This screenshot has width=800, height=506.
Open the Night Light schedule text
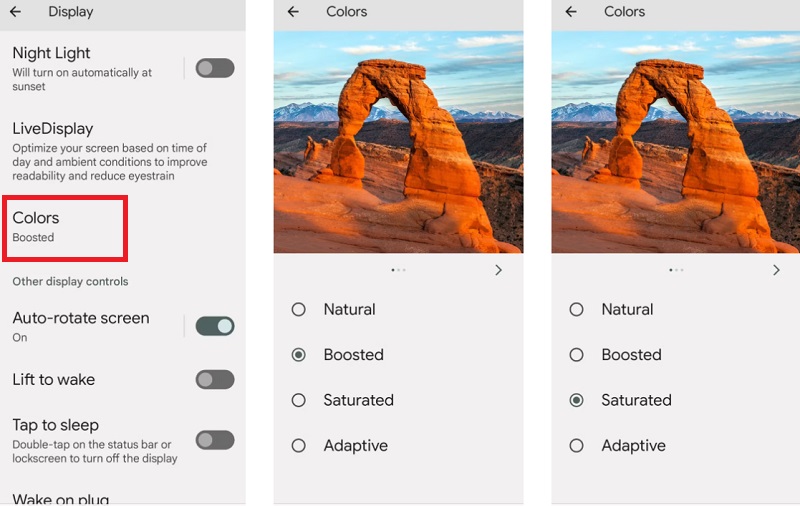coord(82,79)
